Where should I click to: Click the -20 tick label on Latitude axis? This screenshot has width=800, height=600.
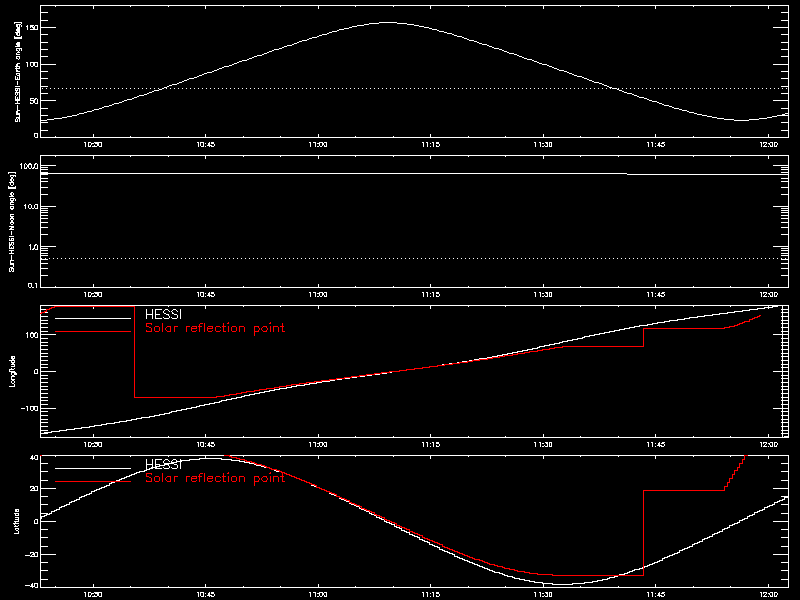[32, 555]
